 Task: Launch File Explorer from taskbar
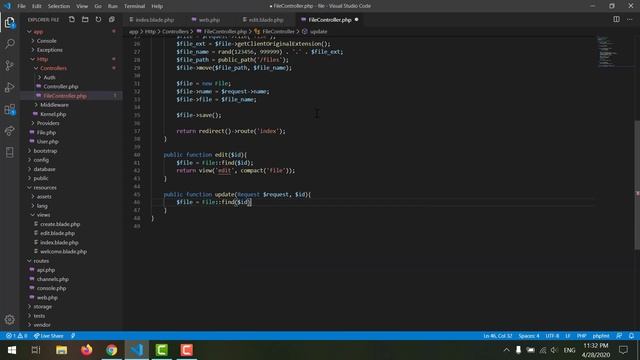(62, 350)
